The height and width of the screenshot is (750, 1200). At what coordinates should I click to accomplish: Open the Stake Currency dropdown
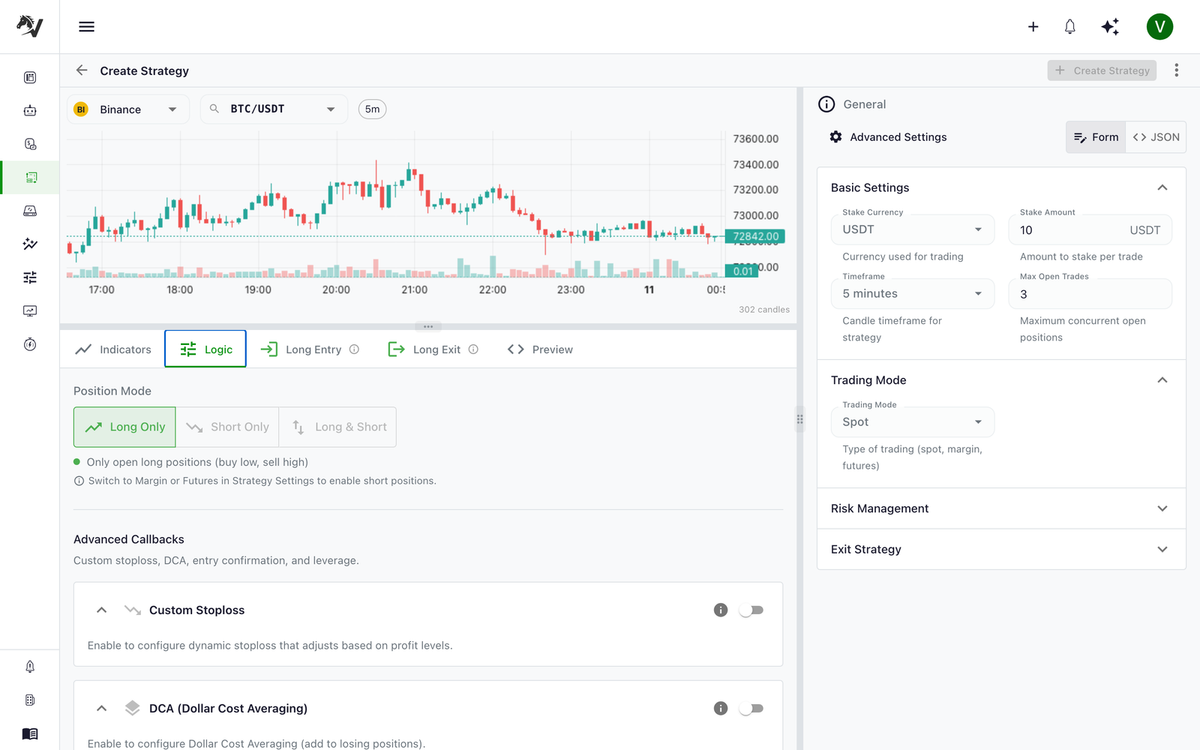tap(913, 230)
